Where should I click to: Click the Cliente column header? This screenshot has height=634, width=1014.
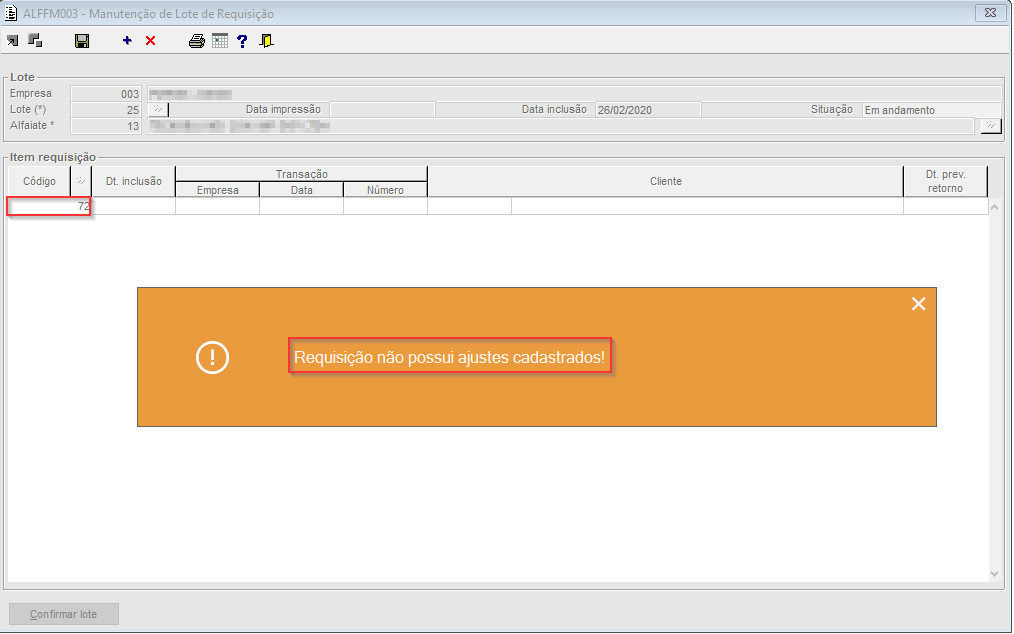[x=665, y=181]
